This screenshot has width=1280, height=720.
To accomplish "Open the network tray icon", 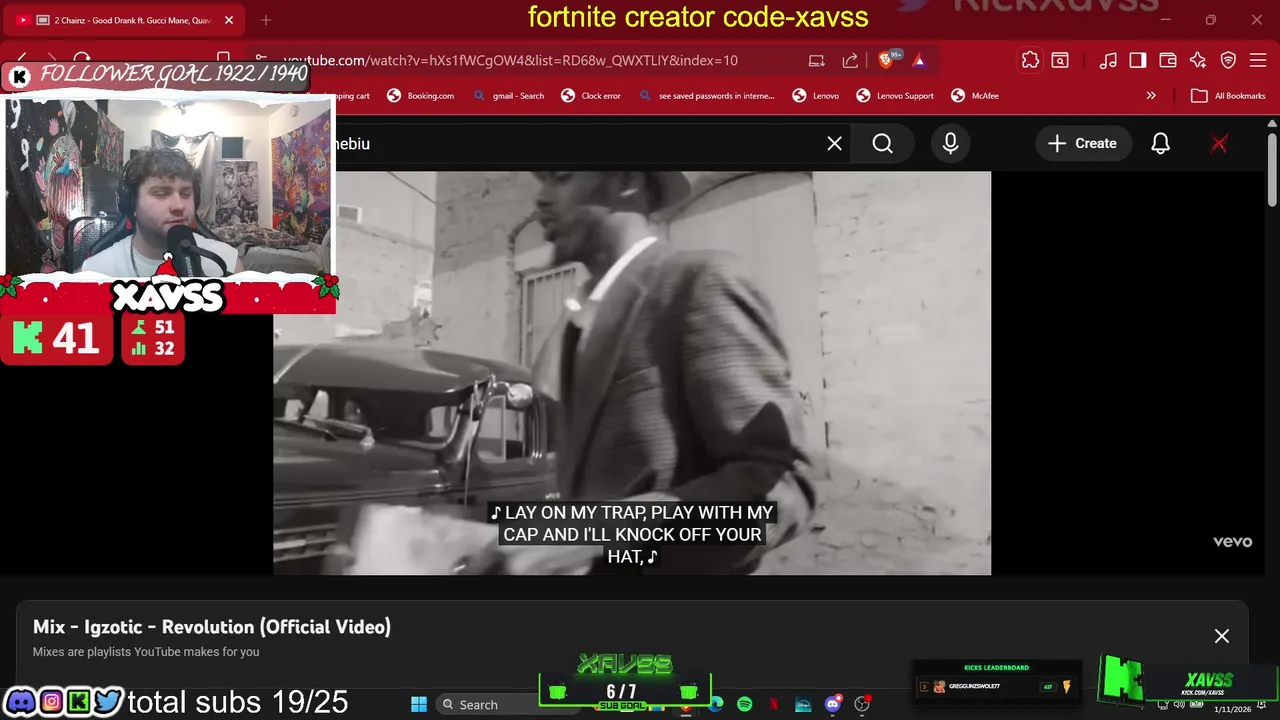I will (x=1163, y=705).
